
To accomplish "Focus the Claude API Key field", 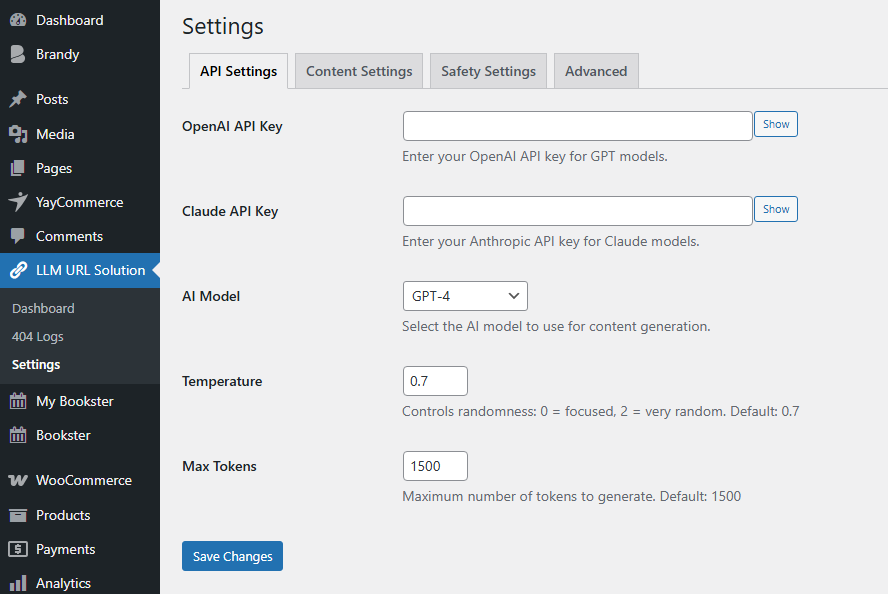I will click(578, 211).
